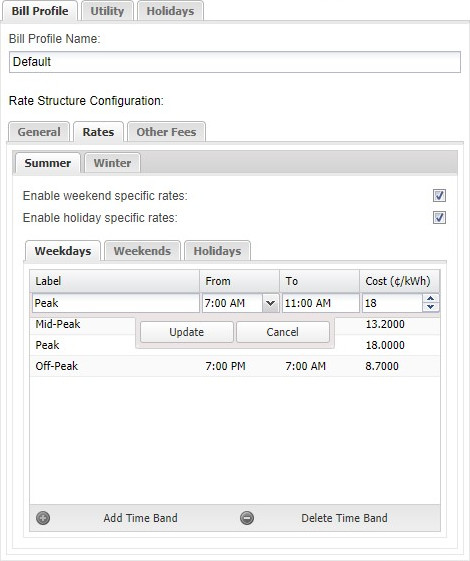Decrease cost with the spinner down arrow
The height and width of the screenshot is (561, 470).
(431, 307)
